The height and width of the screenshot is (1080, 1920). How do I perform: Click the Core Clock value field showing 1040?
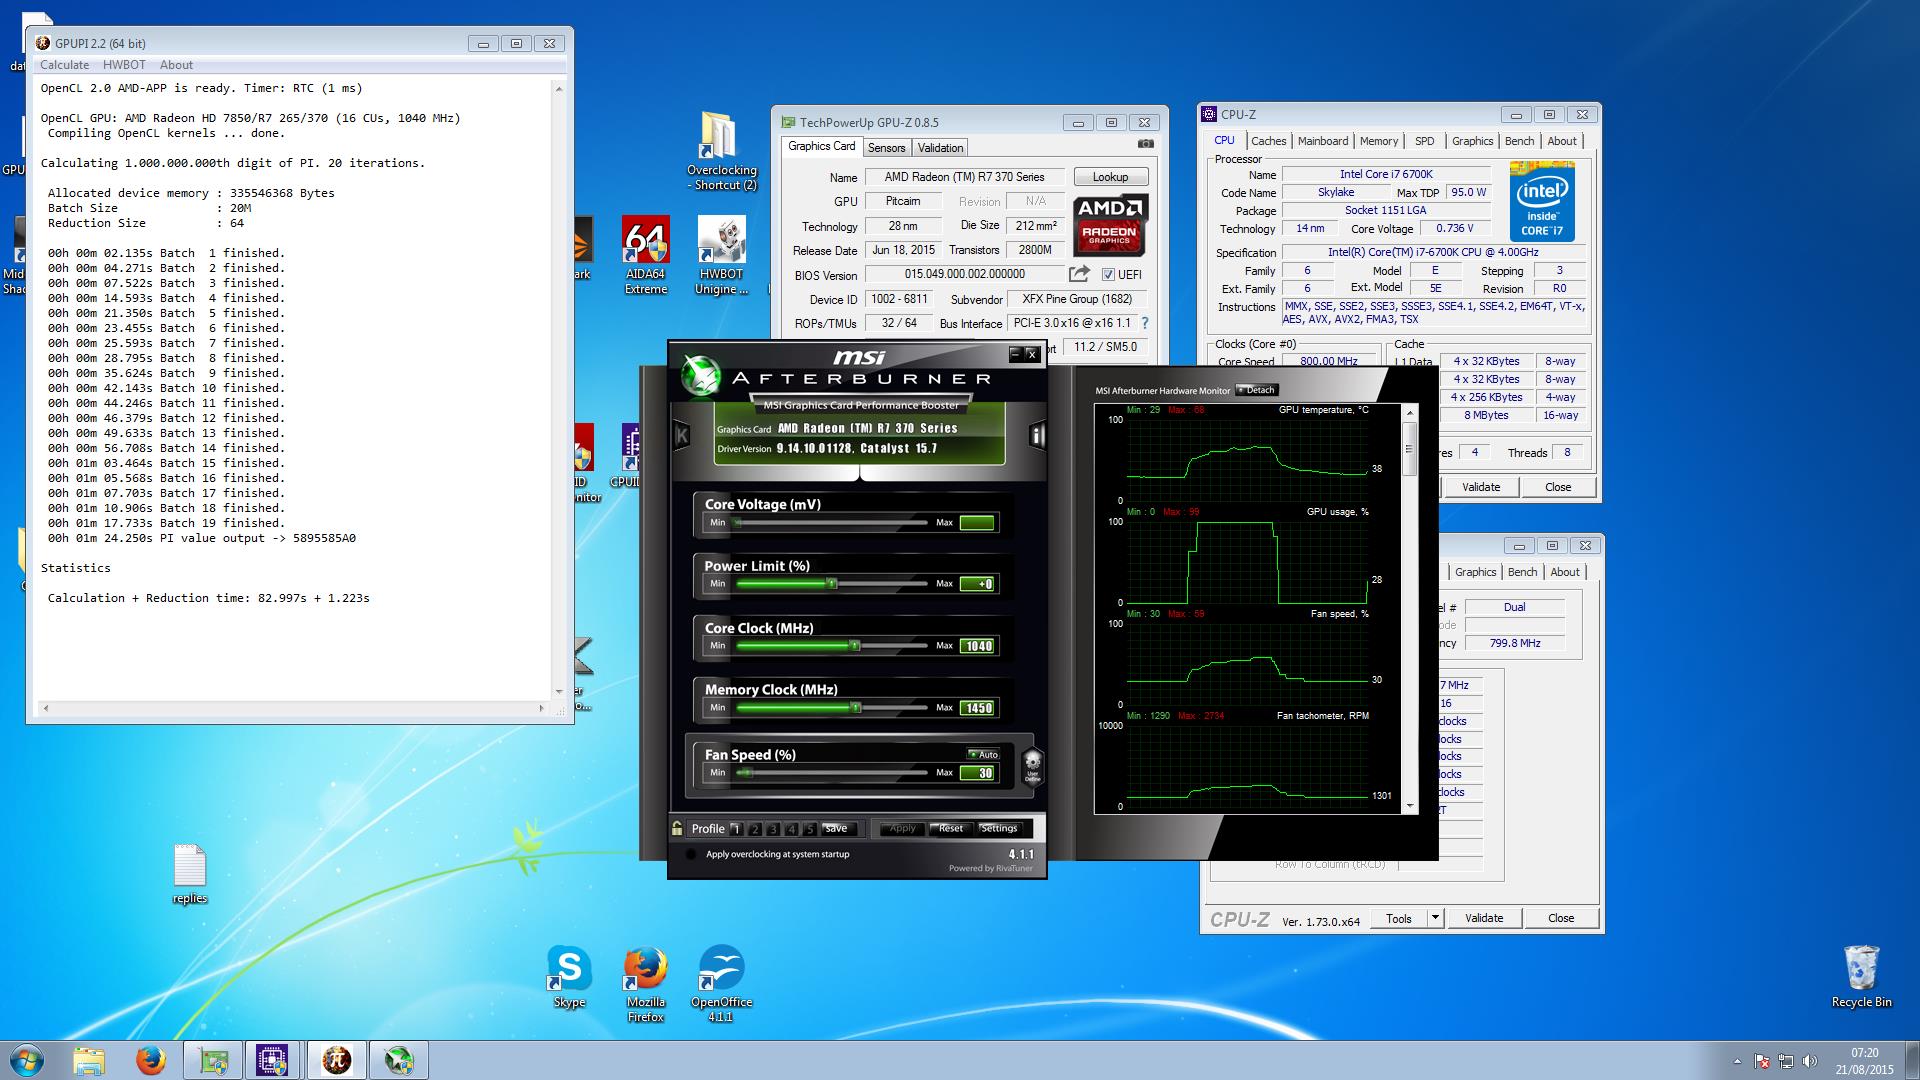point(977,646)
